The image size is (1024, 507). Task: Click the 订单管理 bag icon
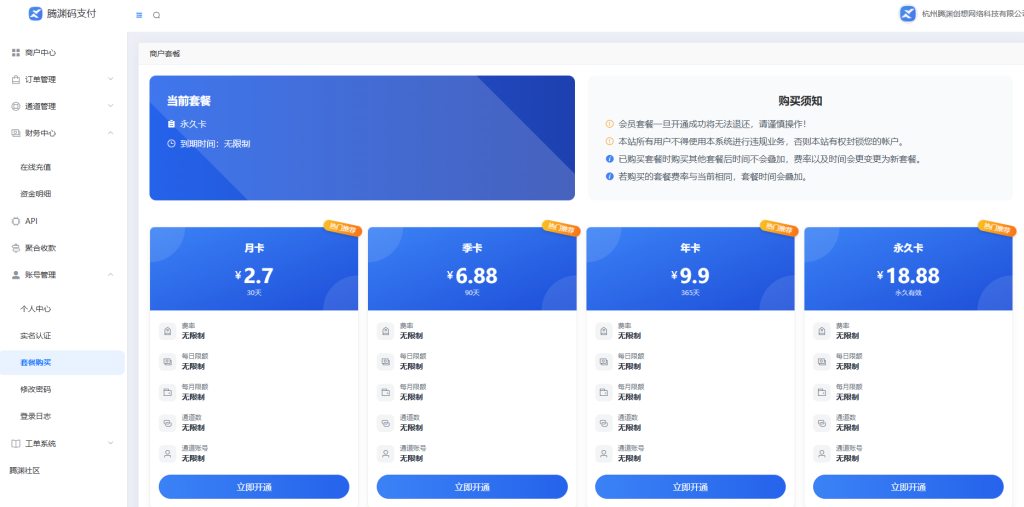[16, 80]
